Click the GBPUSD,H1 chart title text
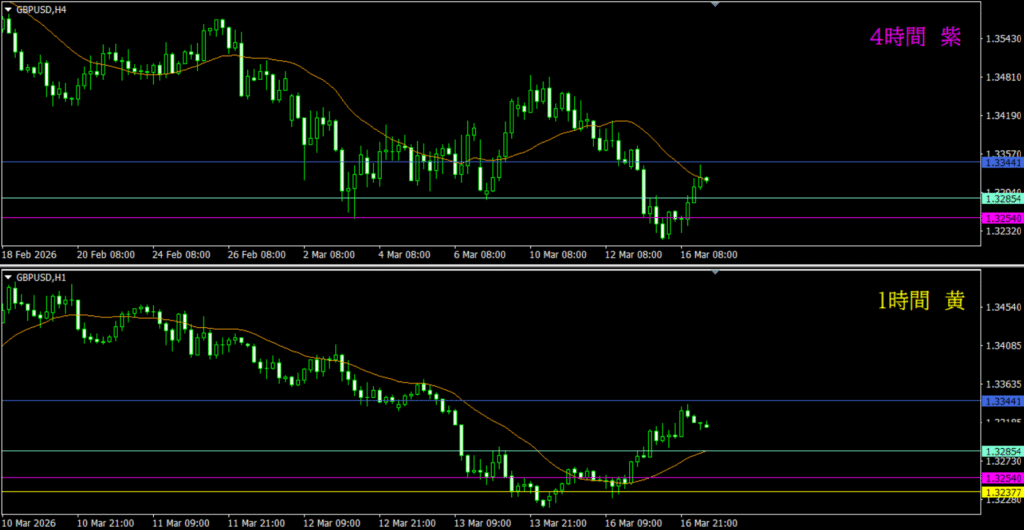The width and height of the screenshot is (1024, 530). pos(42,276)
